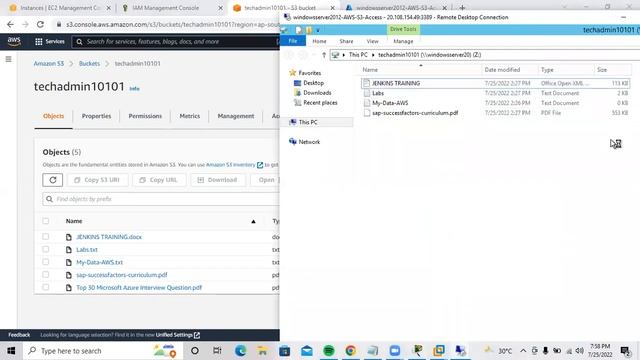This screenshot has height=360, width=640.
Task: Switch to the Management tab
Action: pyautogui.click(x=236, y=116)
